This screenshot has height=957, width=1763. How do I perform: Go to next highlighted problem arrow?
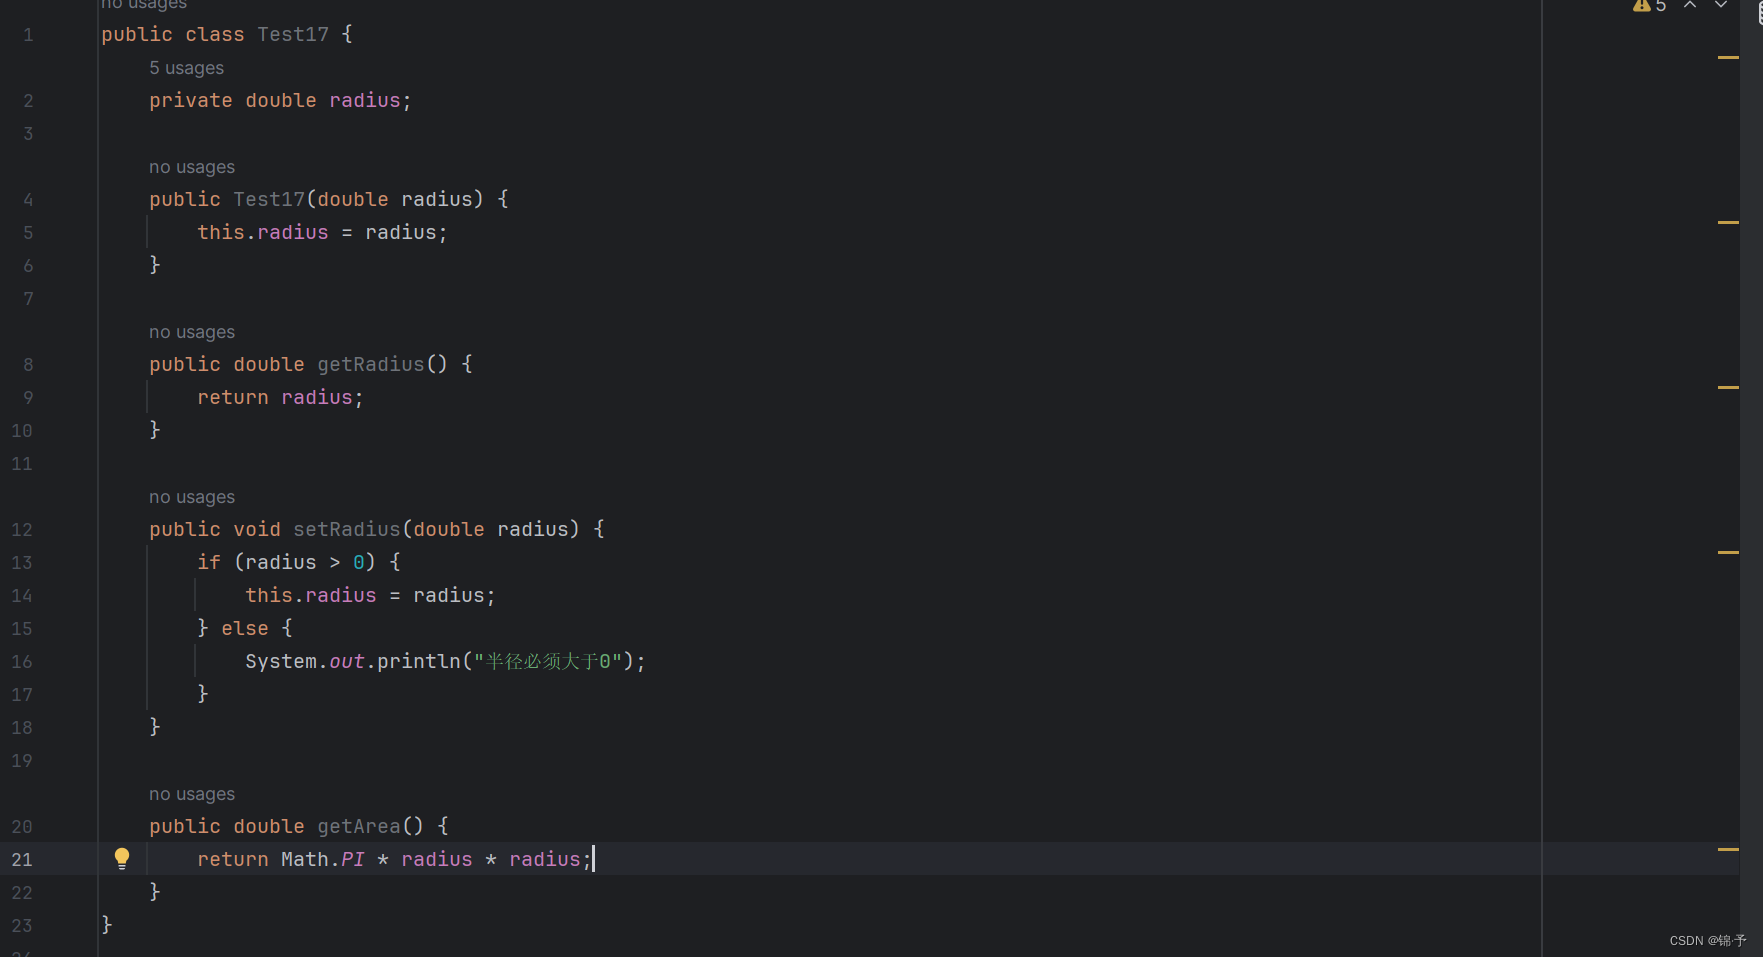click(x=1721, y=5)
